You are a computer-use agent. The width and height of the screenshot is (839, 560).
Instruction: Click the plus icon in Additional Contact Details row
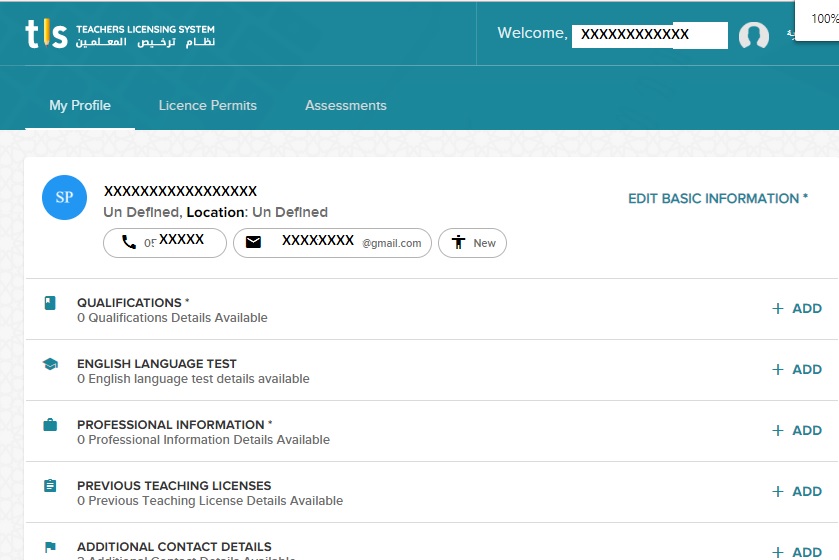pos(778,552)
